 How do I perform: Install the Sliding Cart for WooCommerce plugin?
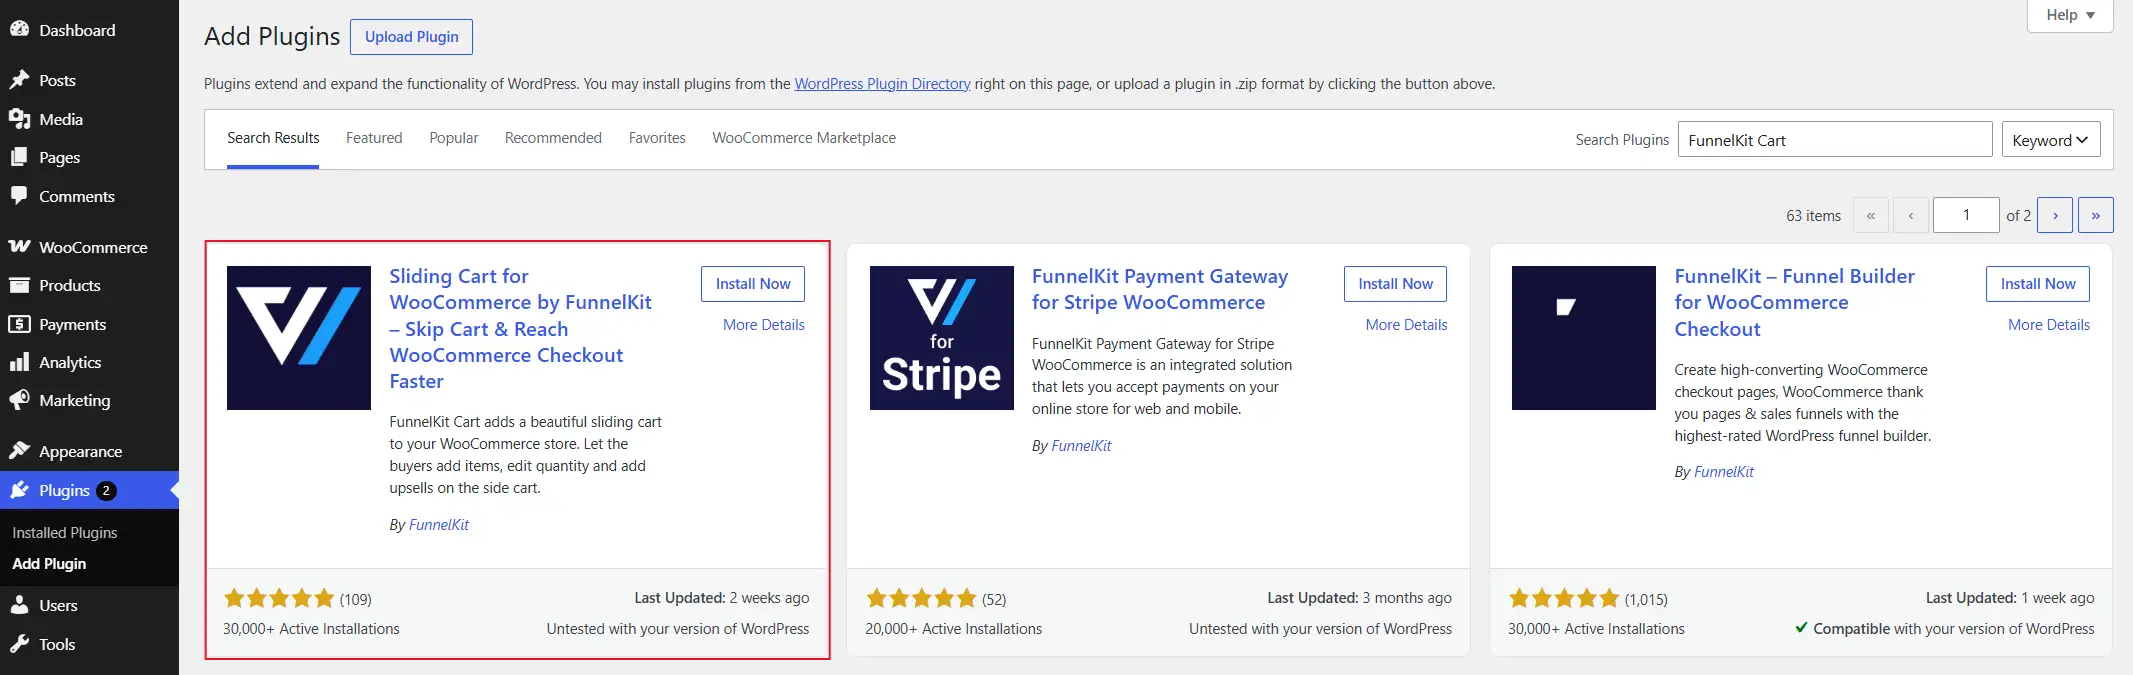753,284
